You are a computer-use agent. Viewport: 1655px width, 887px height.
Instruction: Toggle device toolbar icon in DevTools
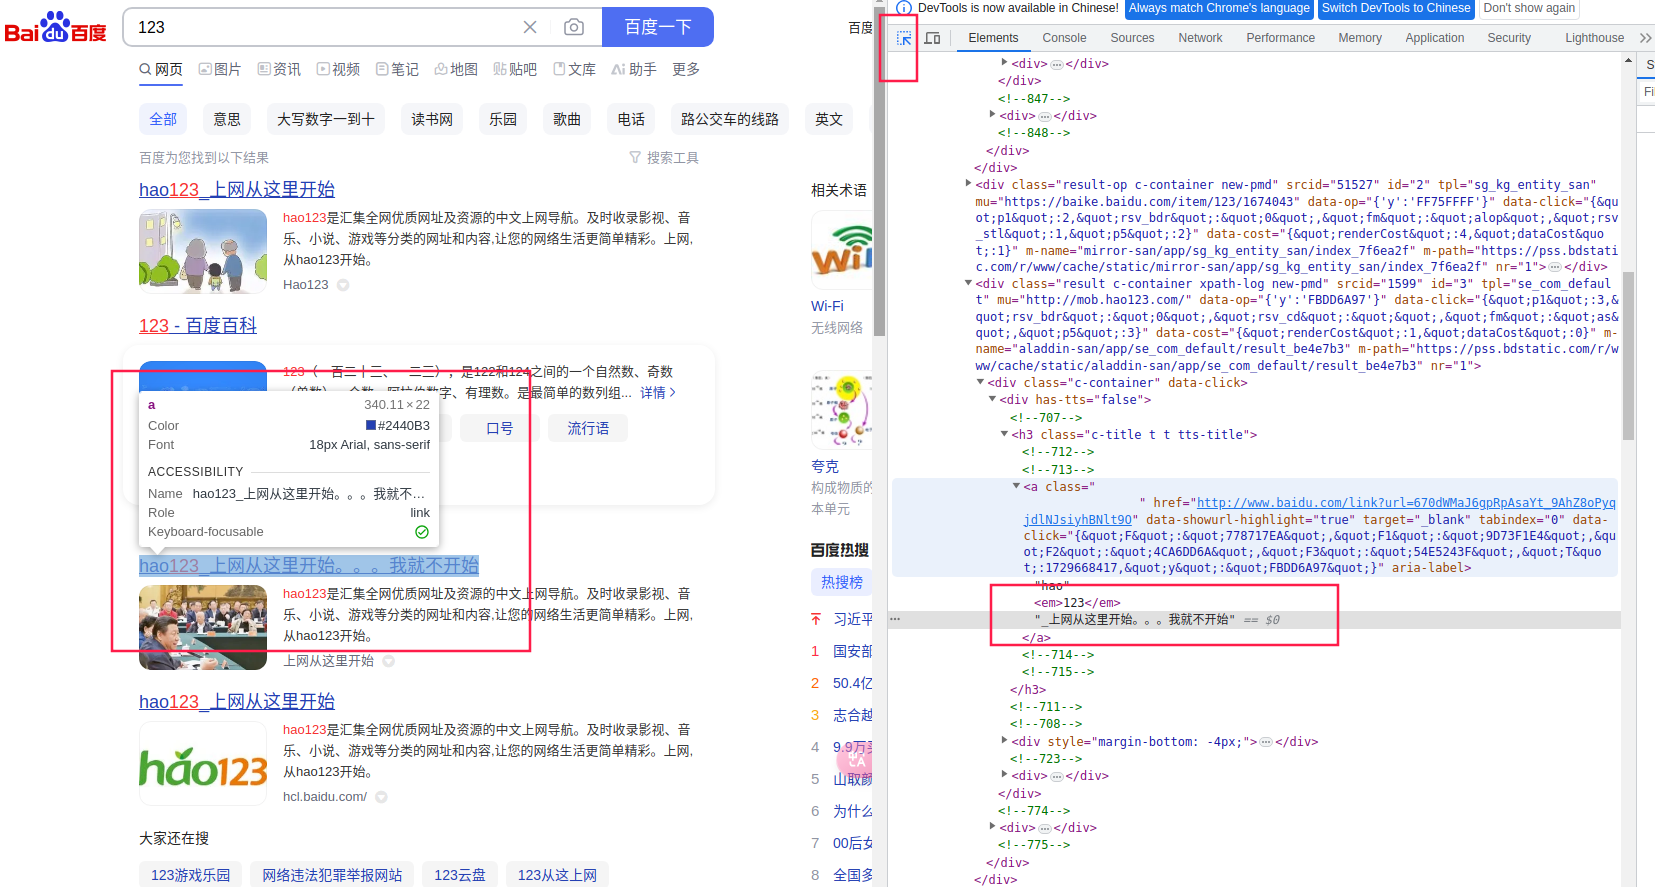pos(932,38)
